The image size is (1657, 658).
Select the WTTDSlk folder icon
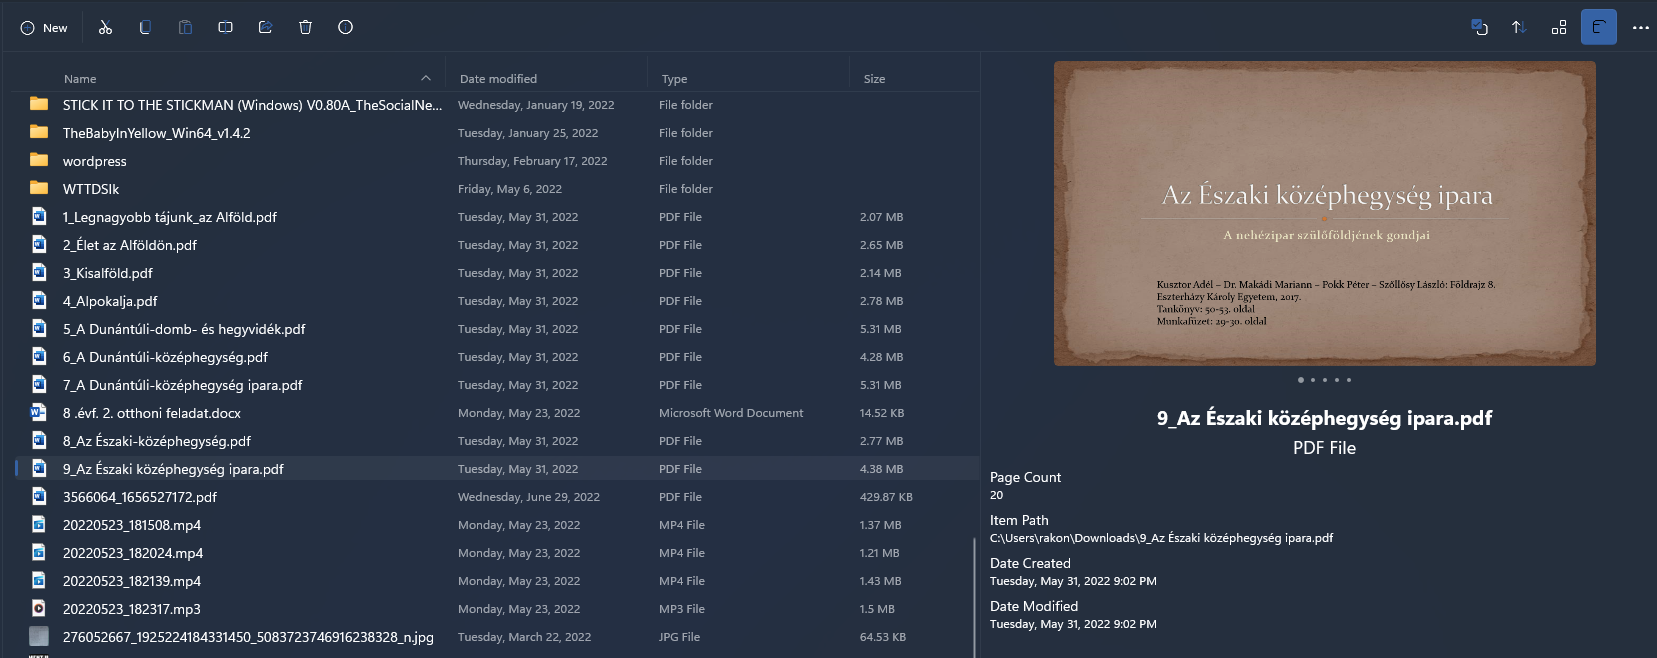(39, 188)
